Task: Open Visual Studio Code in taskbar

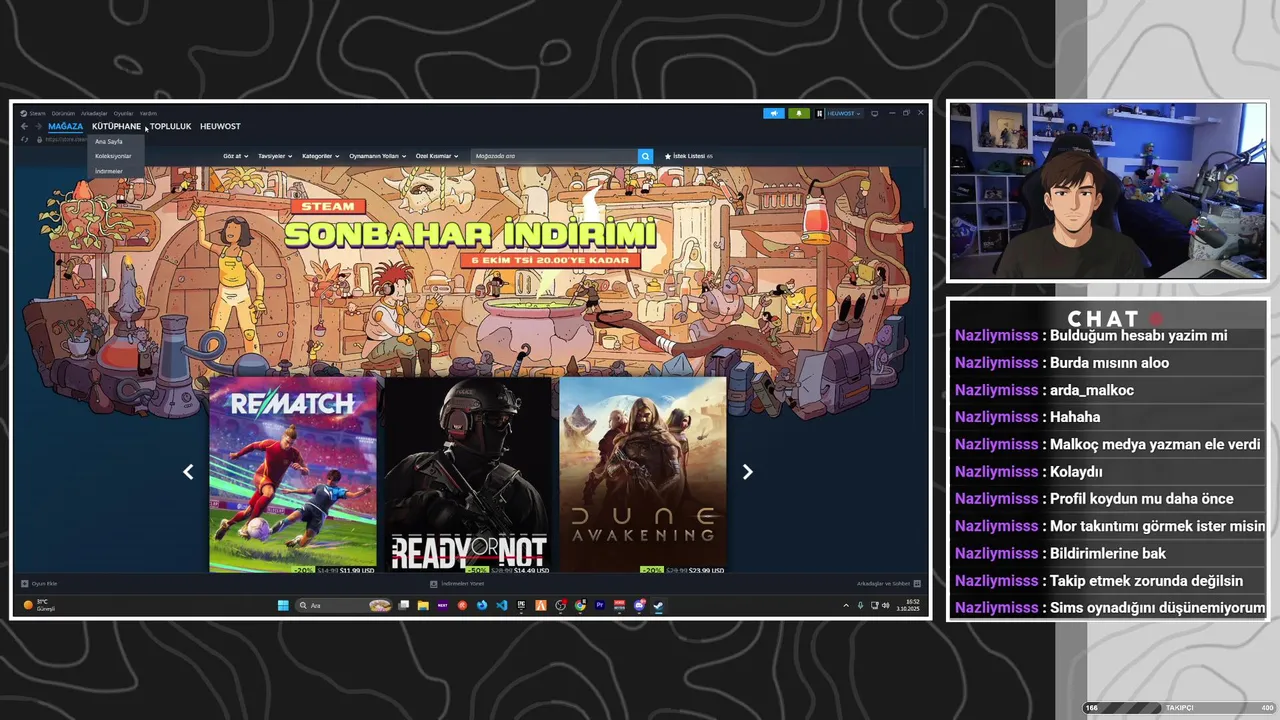Action: [501, 605]
